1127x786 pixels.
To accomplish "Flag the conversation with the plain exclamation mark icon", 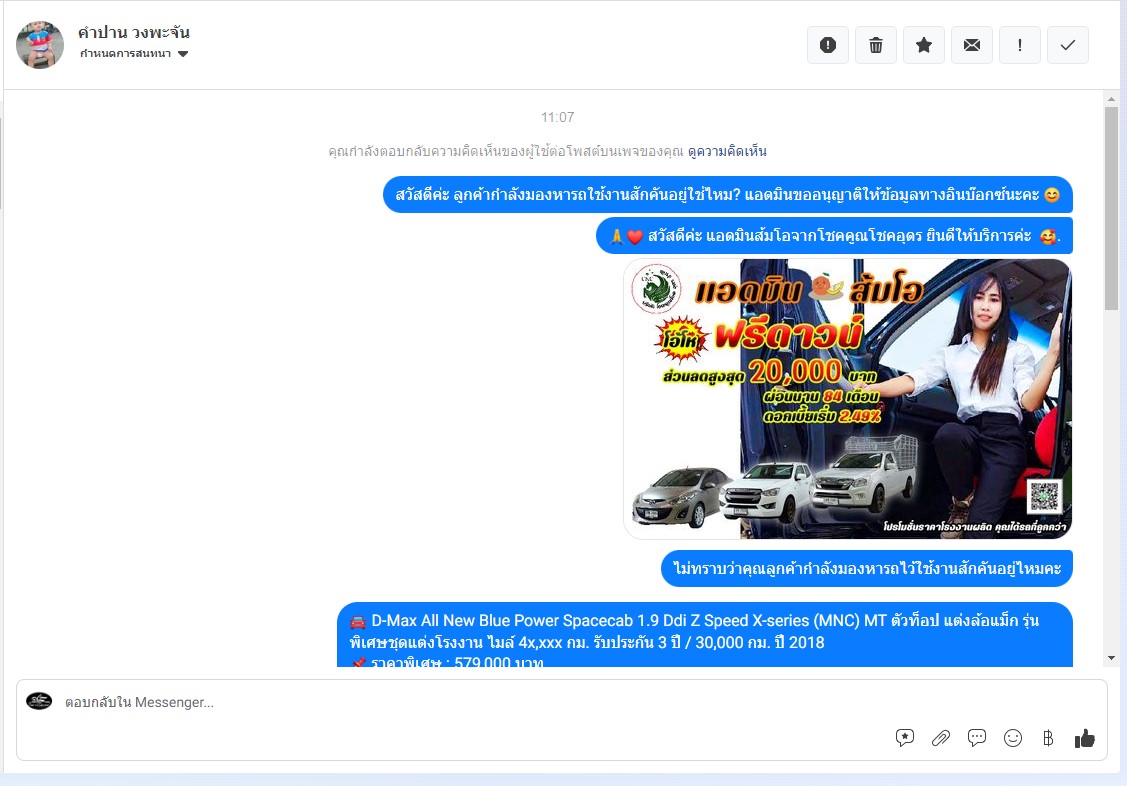I will pyautogui.click(x=1019, y=45).
